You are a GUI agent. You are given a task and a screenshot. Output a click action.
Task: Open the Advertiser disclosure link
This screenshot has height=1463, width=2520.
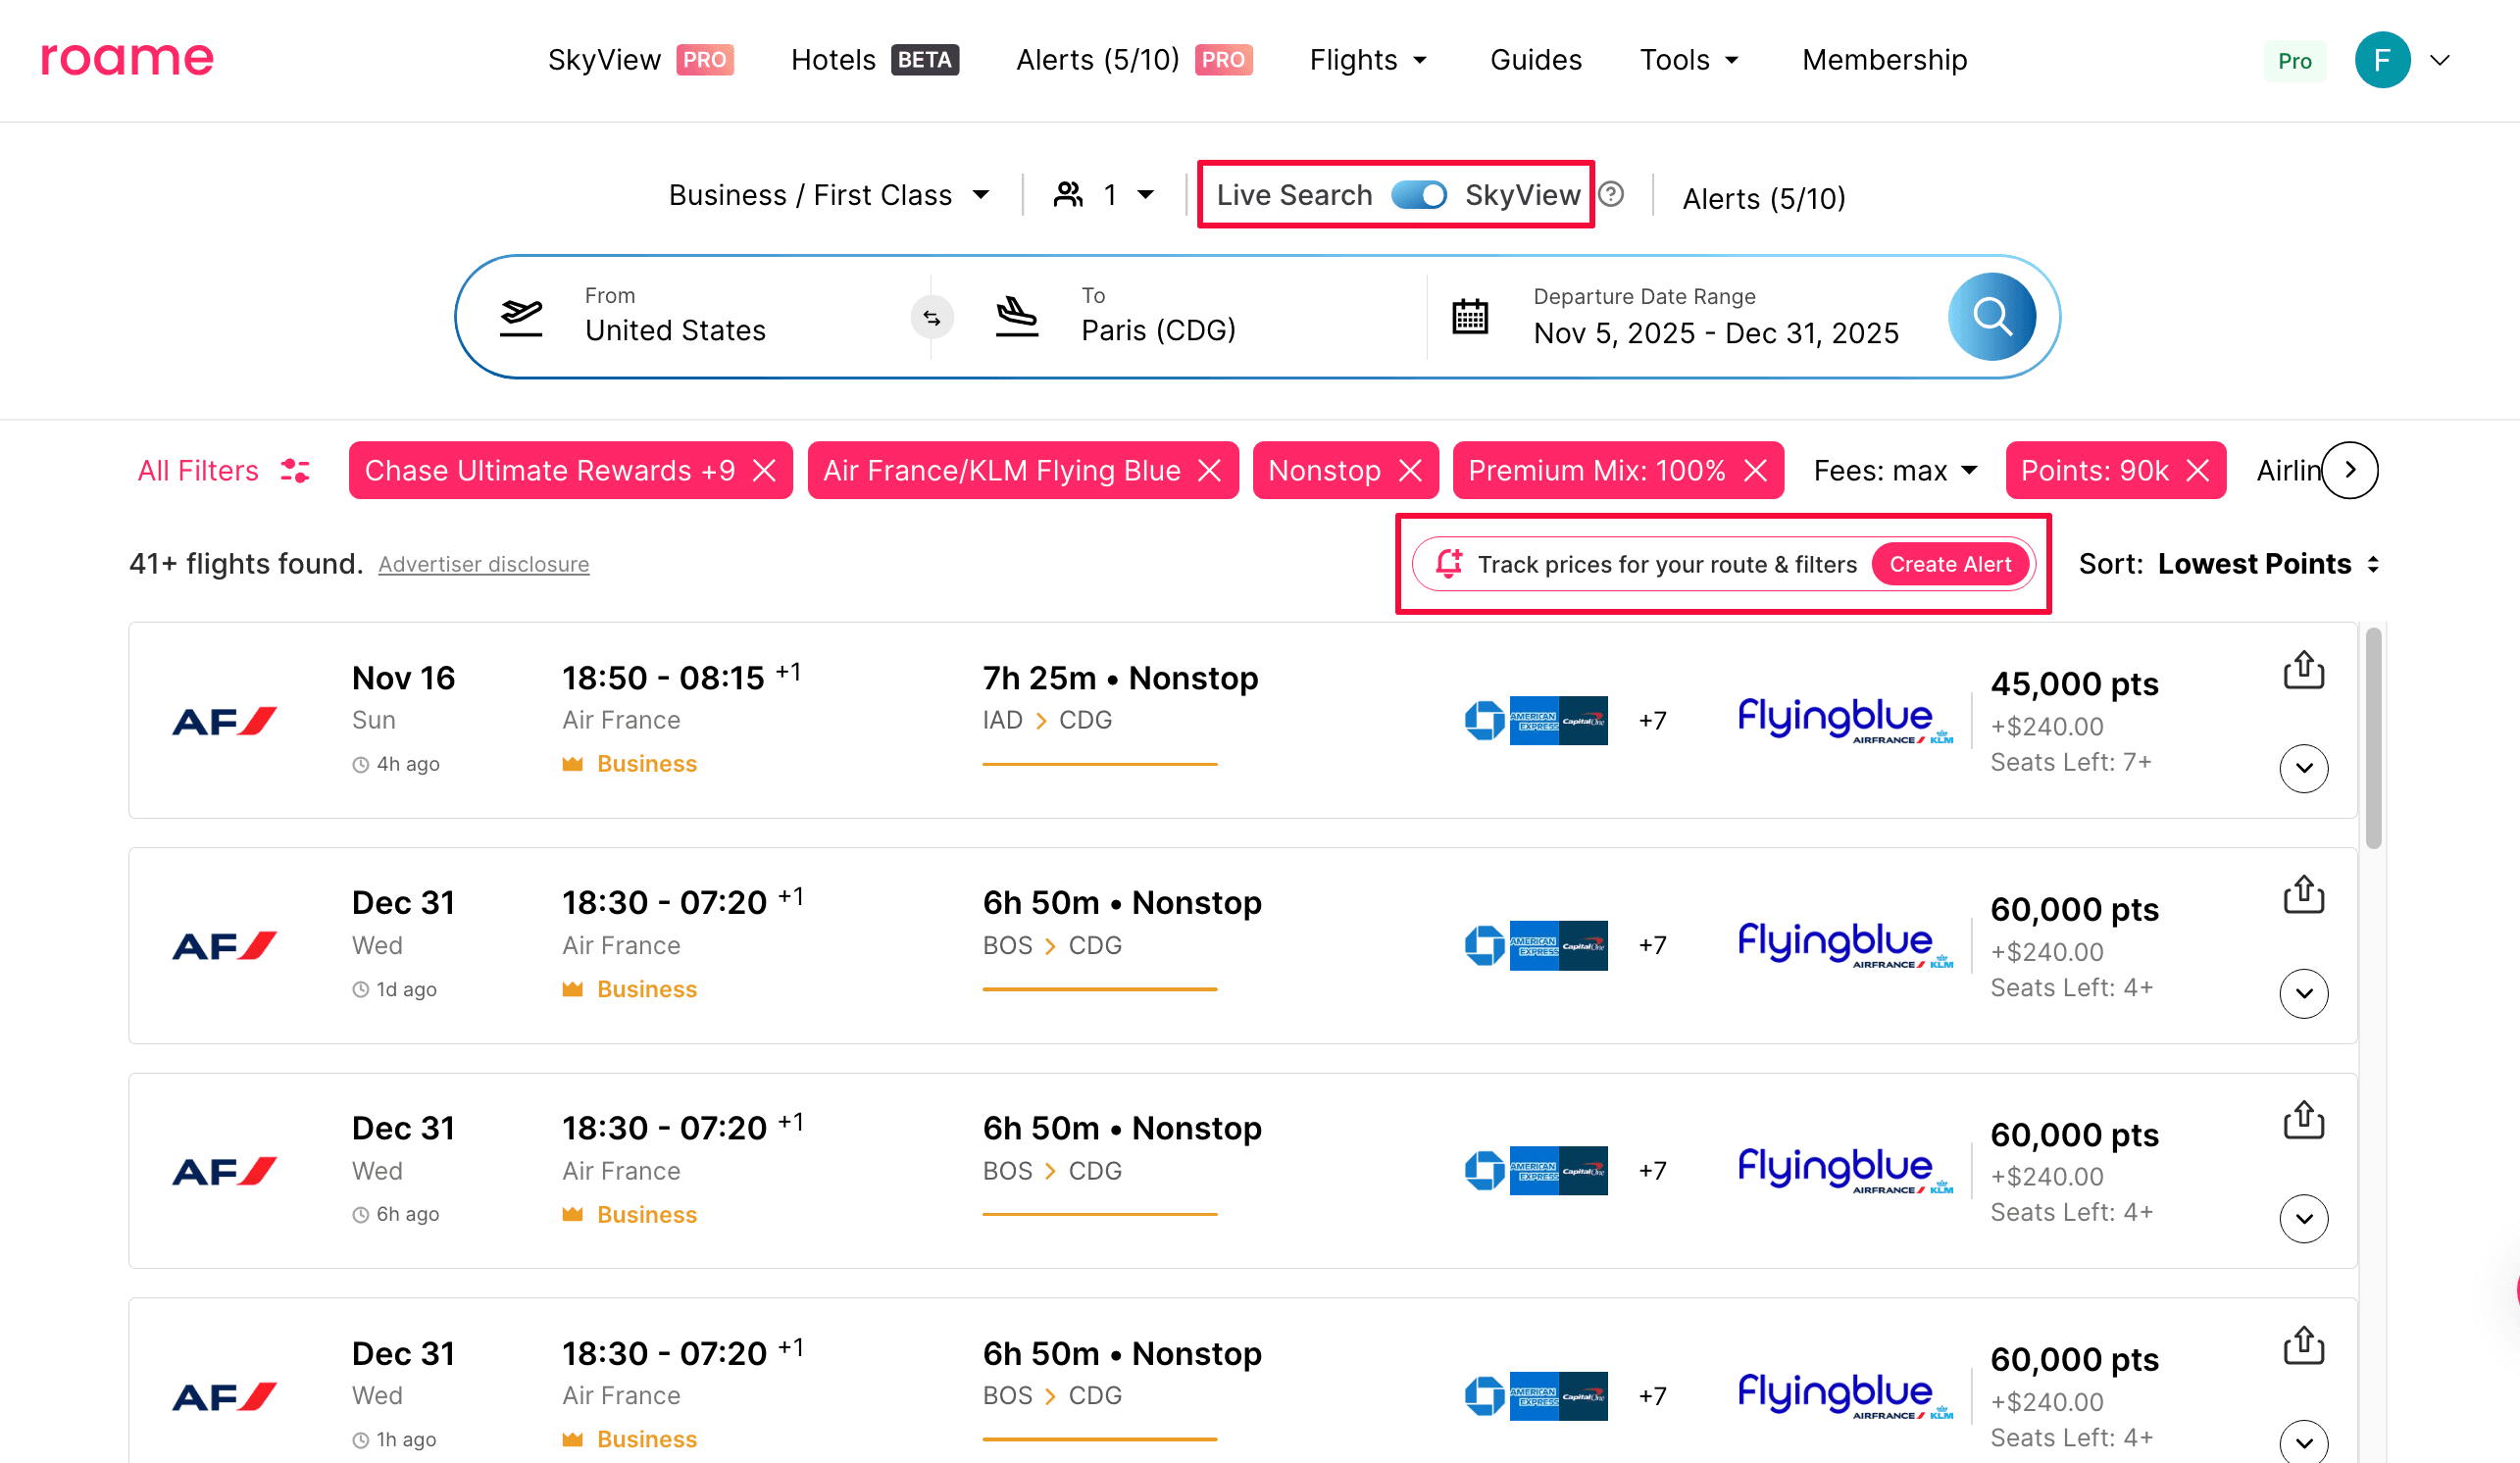click(483, 563)
